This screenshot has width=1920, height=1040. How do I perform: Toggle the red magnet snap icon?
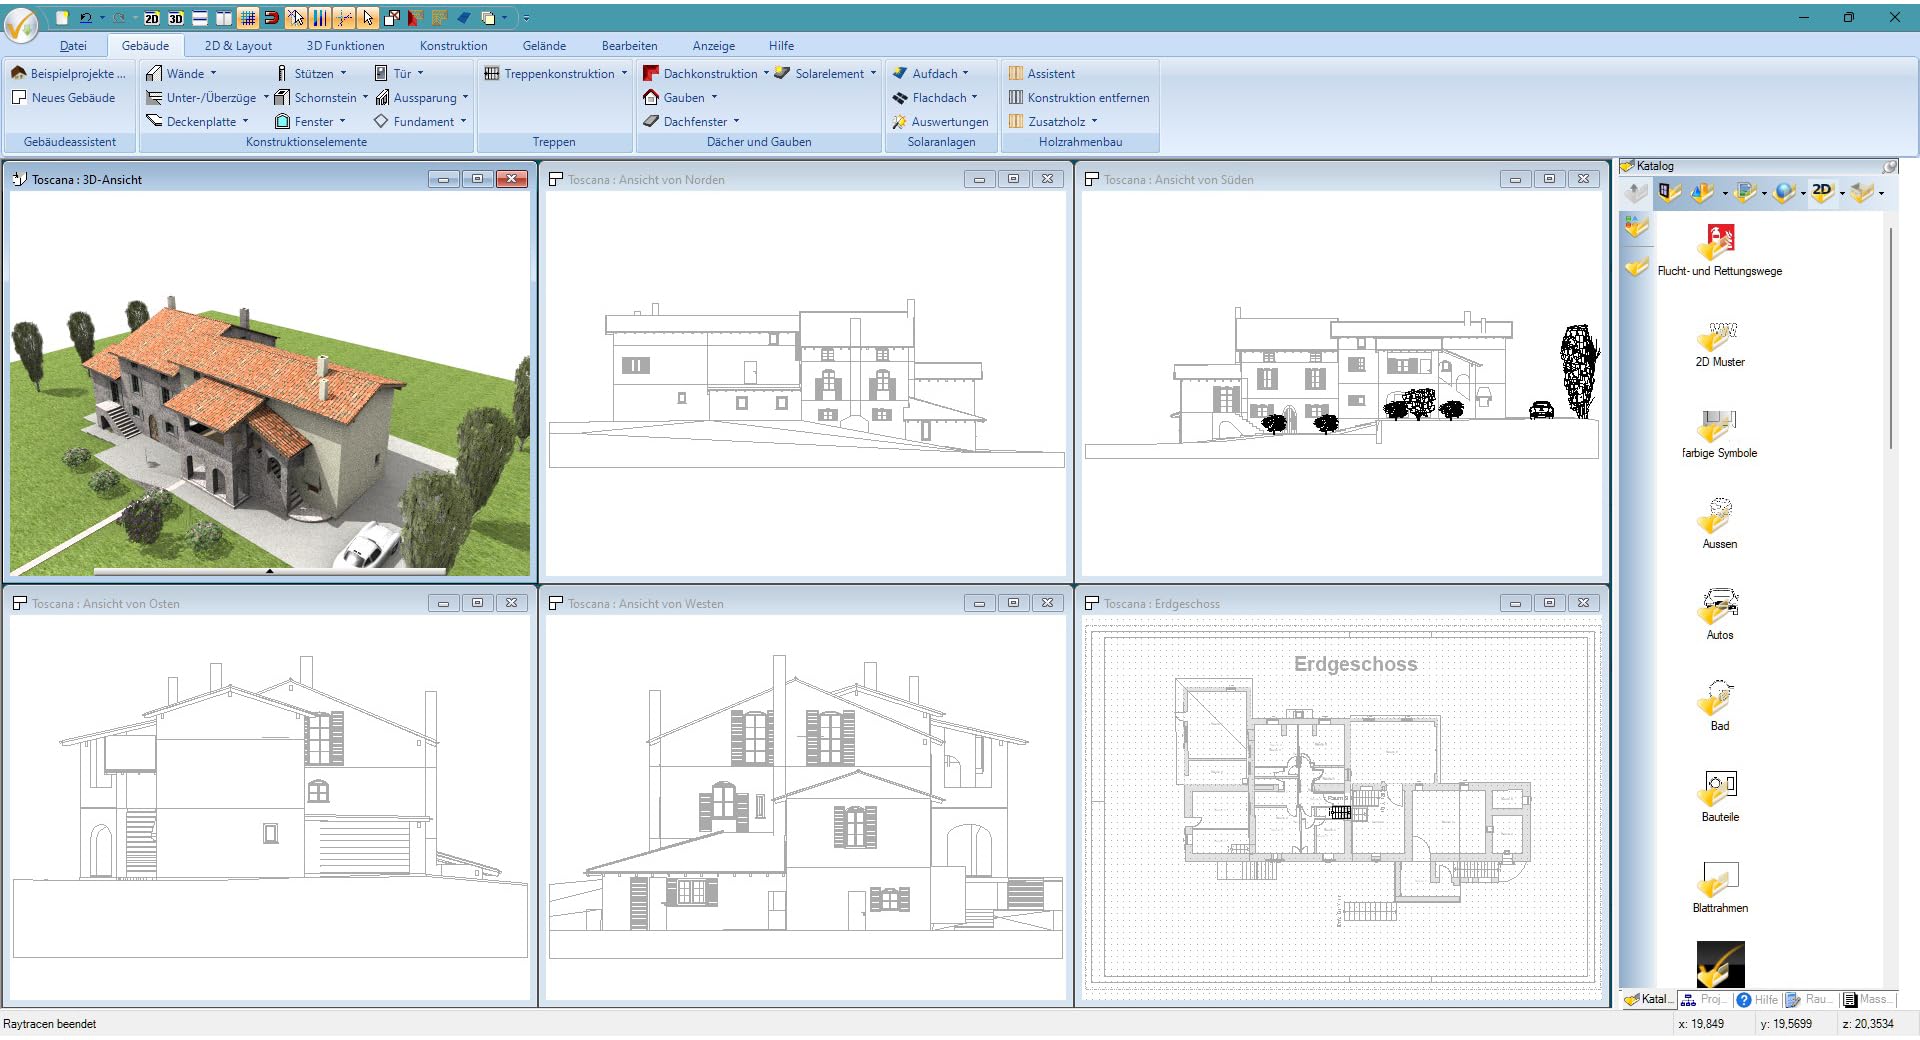pos(271,18)
